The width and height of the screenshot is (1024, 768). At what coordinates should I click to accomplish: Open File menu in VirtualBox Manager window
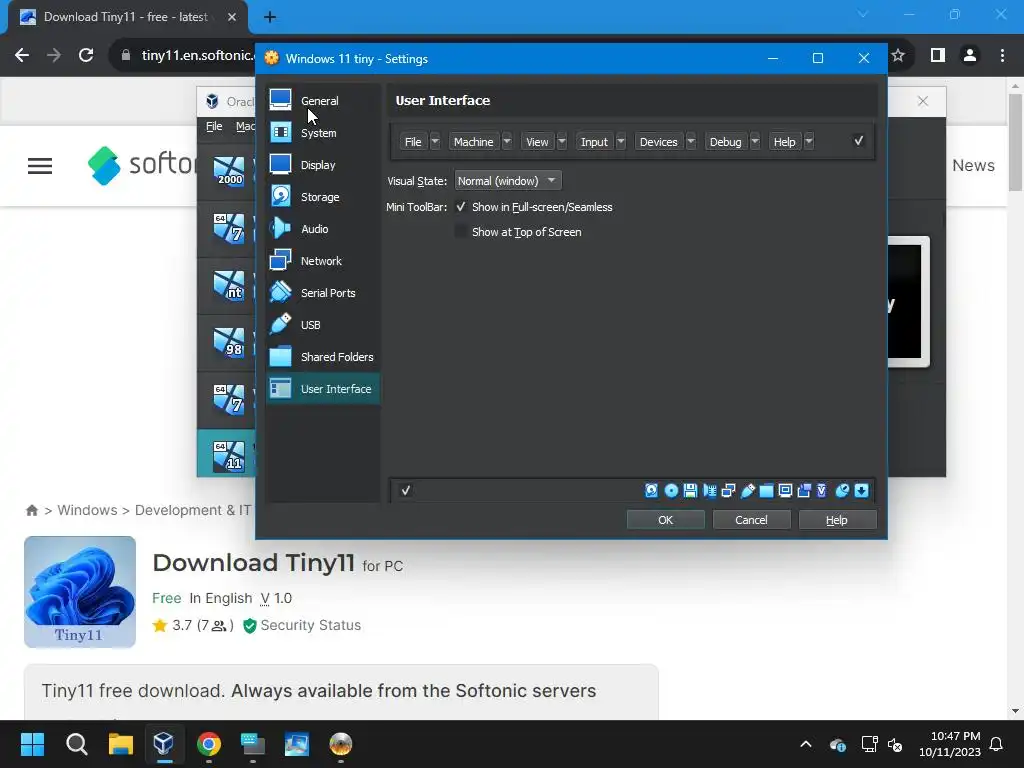[214, 126]
